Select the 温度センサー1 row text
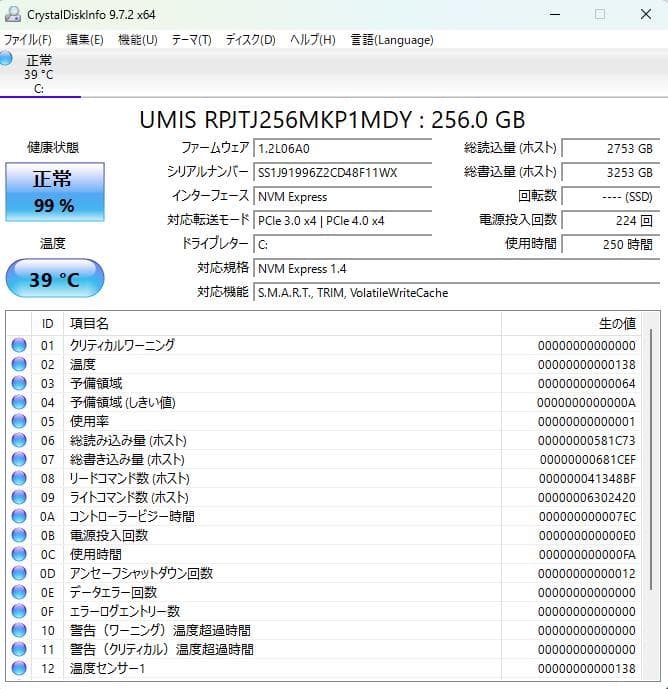 (x=107, y=668)
